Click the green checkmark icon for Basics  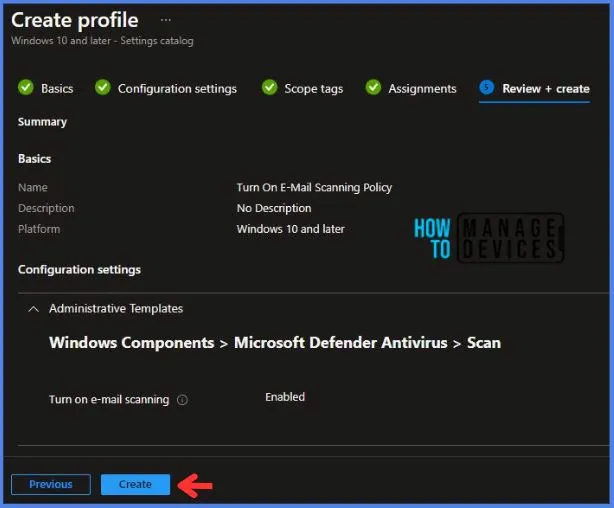26,87
